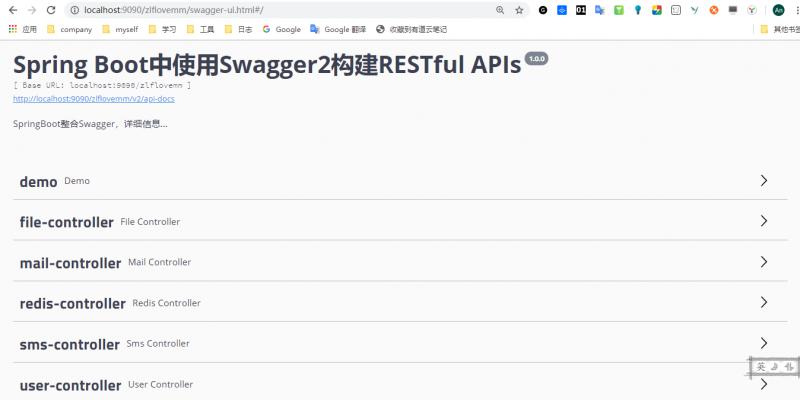This screenshot has height=400, width=800.
Task: Open the v2/api-docs link
Action: 94,99
